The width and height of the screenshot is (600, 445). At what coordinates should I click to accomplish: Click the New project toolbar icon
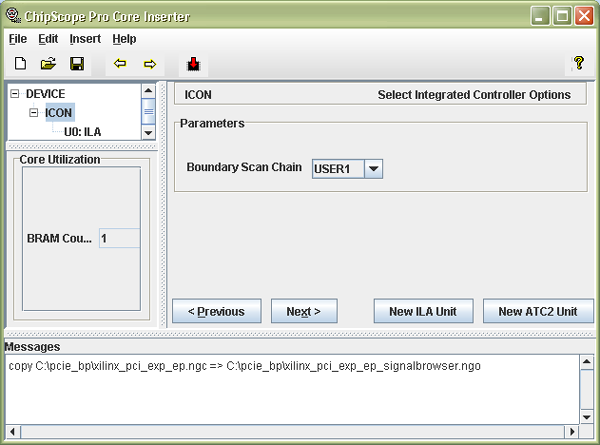20,64
